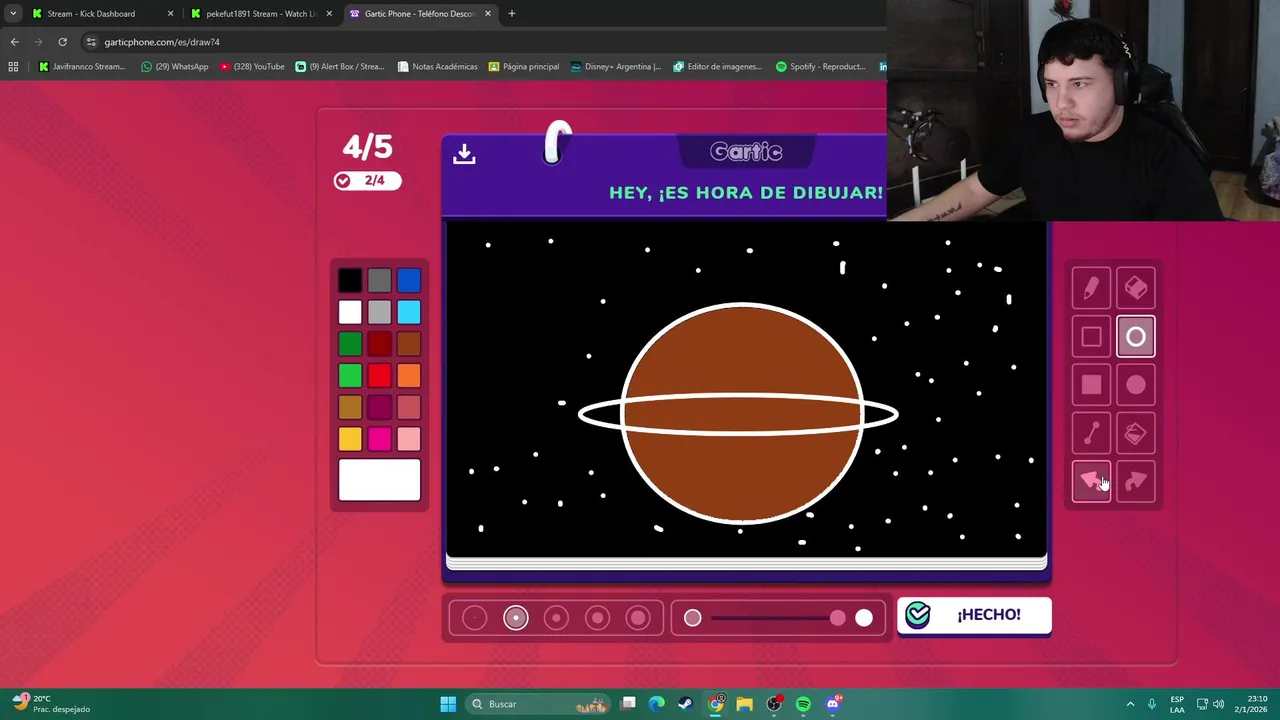The height and width of the screenshot is (720, 1280).
Task: Pick the filled rectangle tool
Action: (x=1091, y=385)
